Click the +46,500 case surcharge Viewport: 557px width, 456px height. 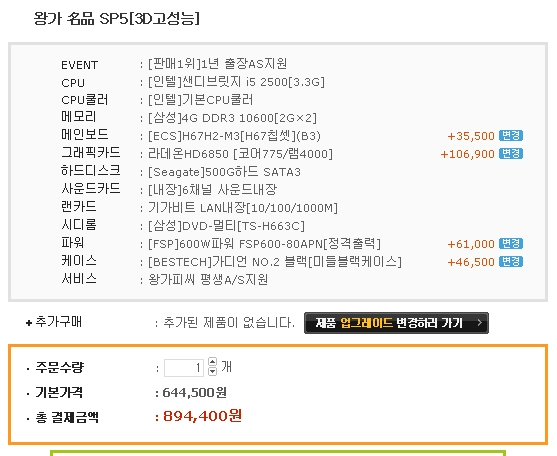[x=471, y=262]
